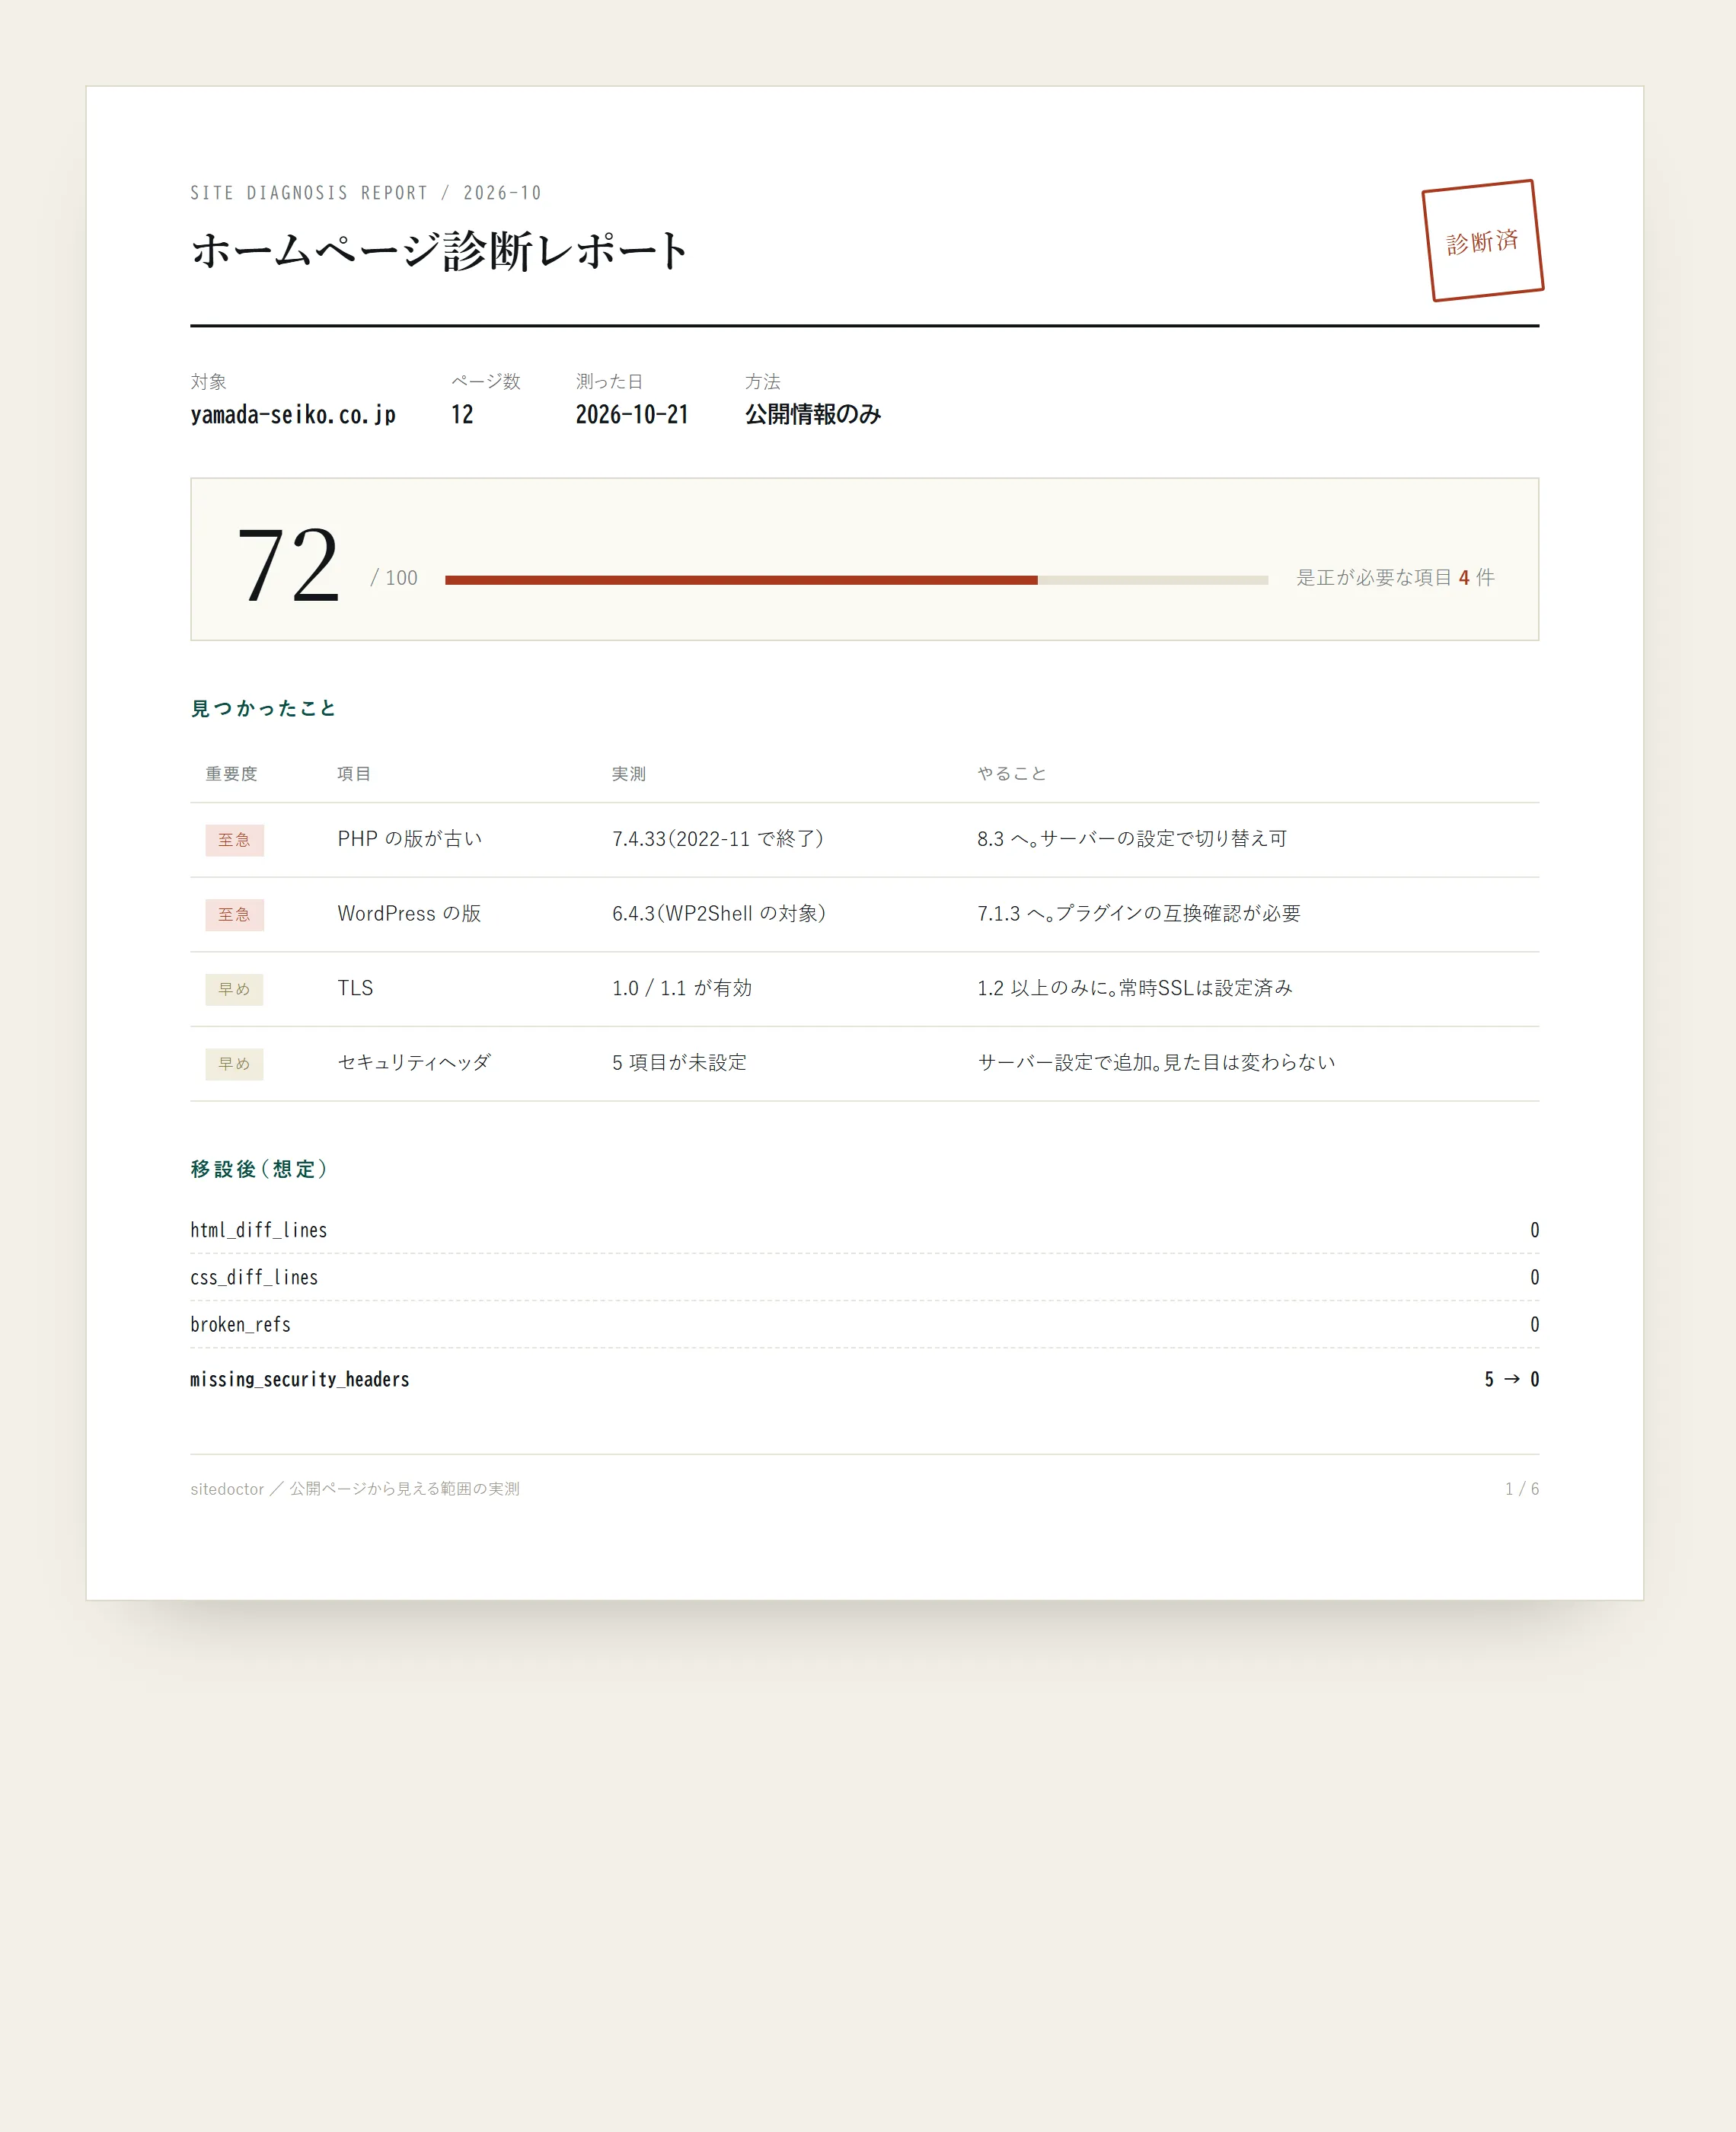1736x2132 pixels.
Task: Click the page count value 12
Action: click(462, 414)
